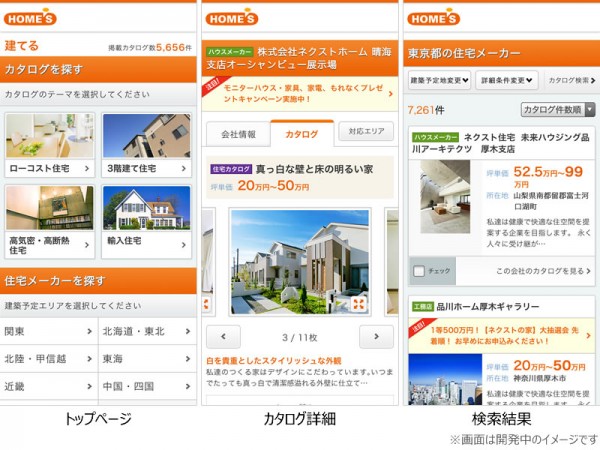Click the 神奈川県厚木市 location text
600x450 pixels.
click(540, 378)
